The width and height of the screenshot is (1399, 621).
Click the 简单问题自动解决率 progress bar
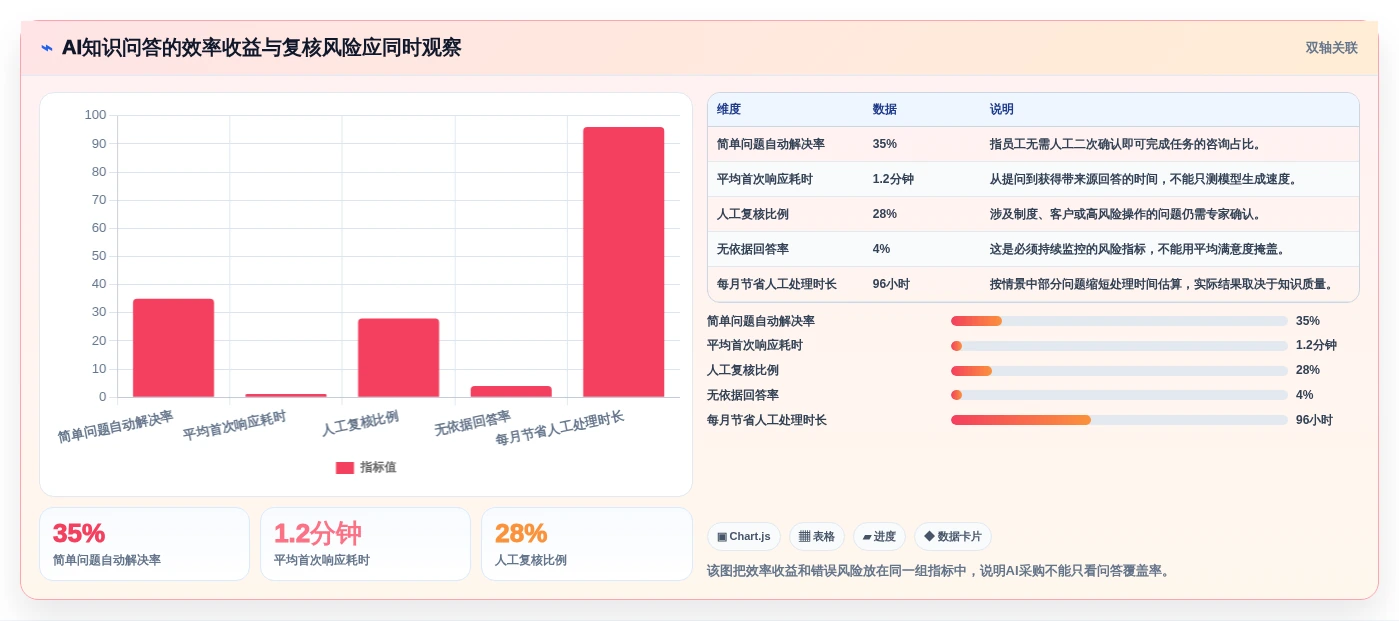coord(1119,321)
